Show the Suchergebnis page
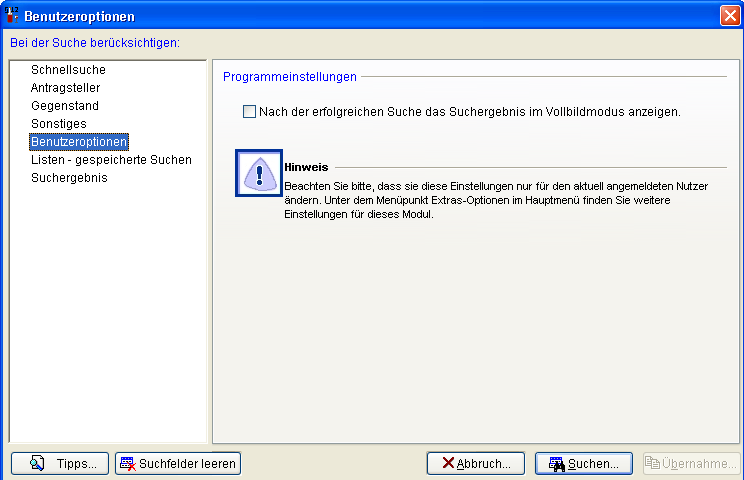Screen dimensions: 744x480 69,178
